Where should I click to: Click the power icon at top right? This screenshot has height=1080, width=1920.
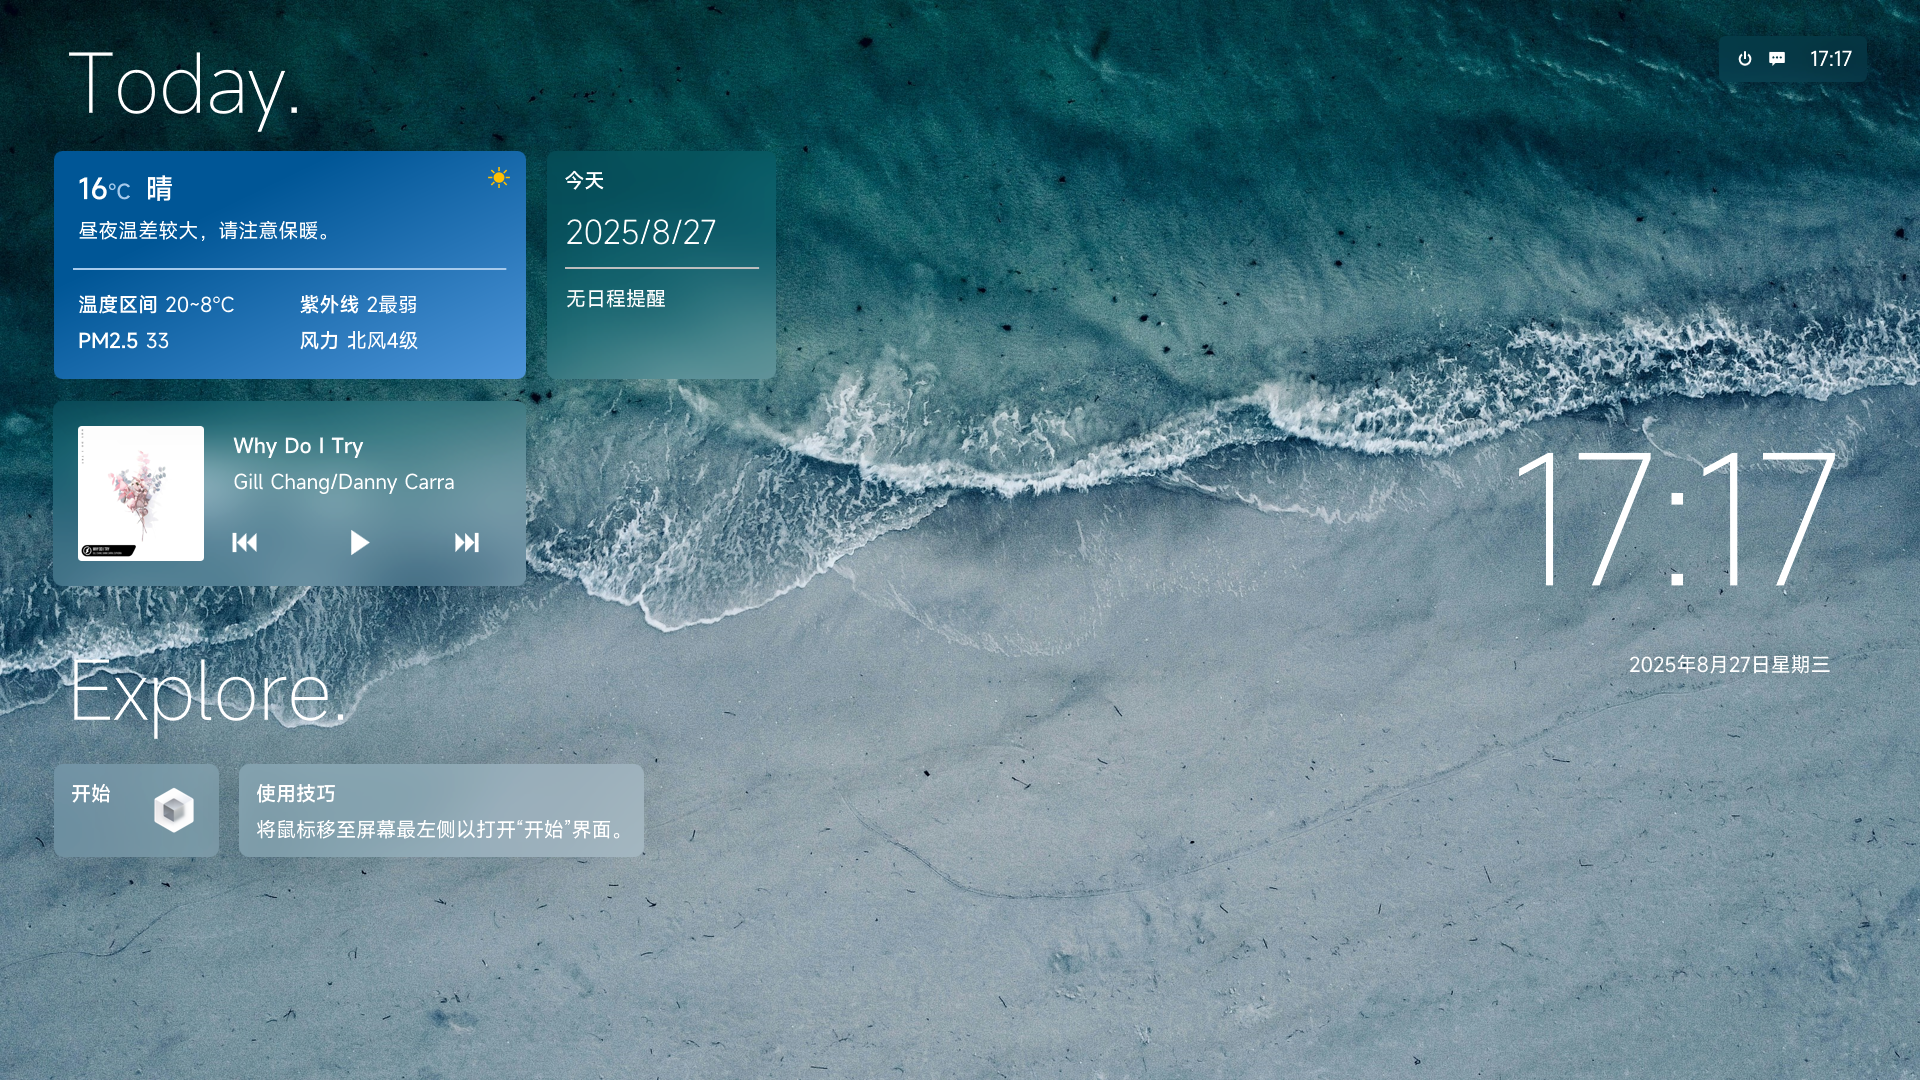point(1744,59)
